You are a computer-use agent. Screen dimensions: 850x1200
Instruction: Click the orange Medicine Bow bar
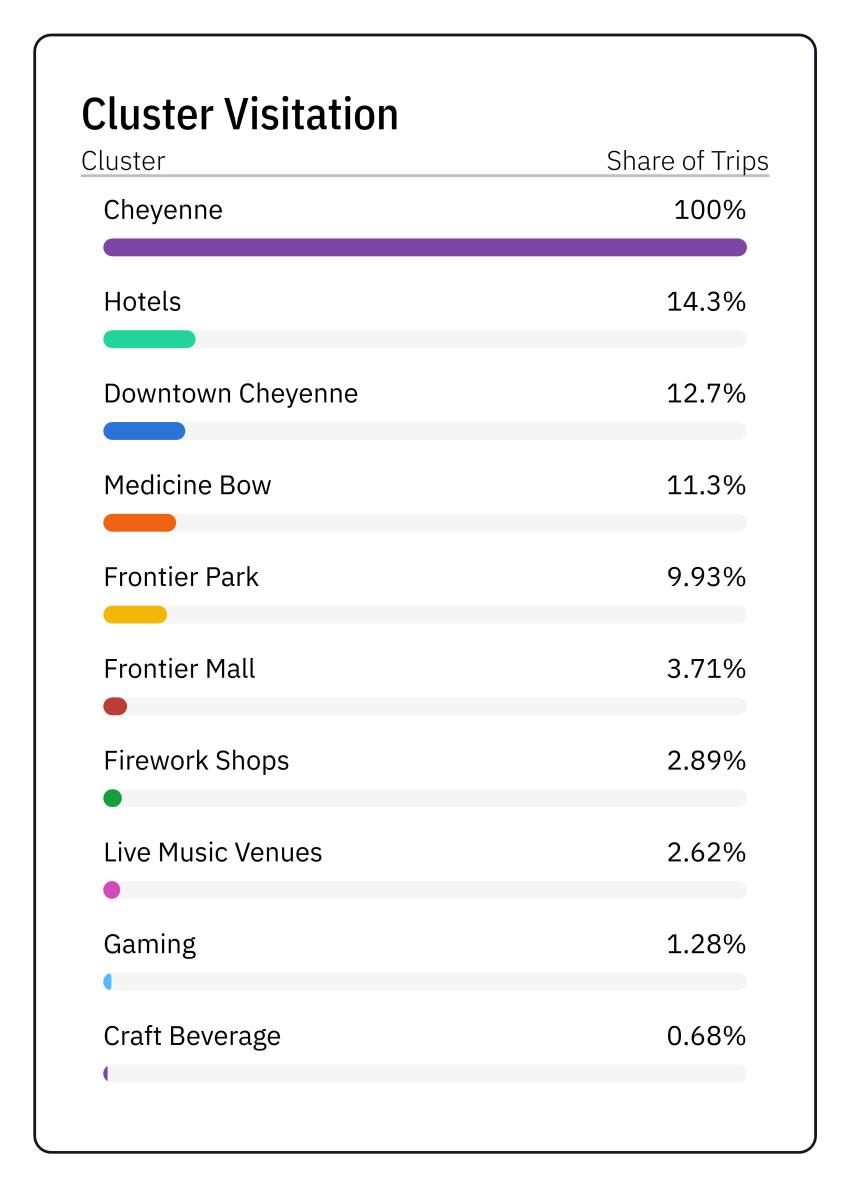[140, 522]
